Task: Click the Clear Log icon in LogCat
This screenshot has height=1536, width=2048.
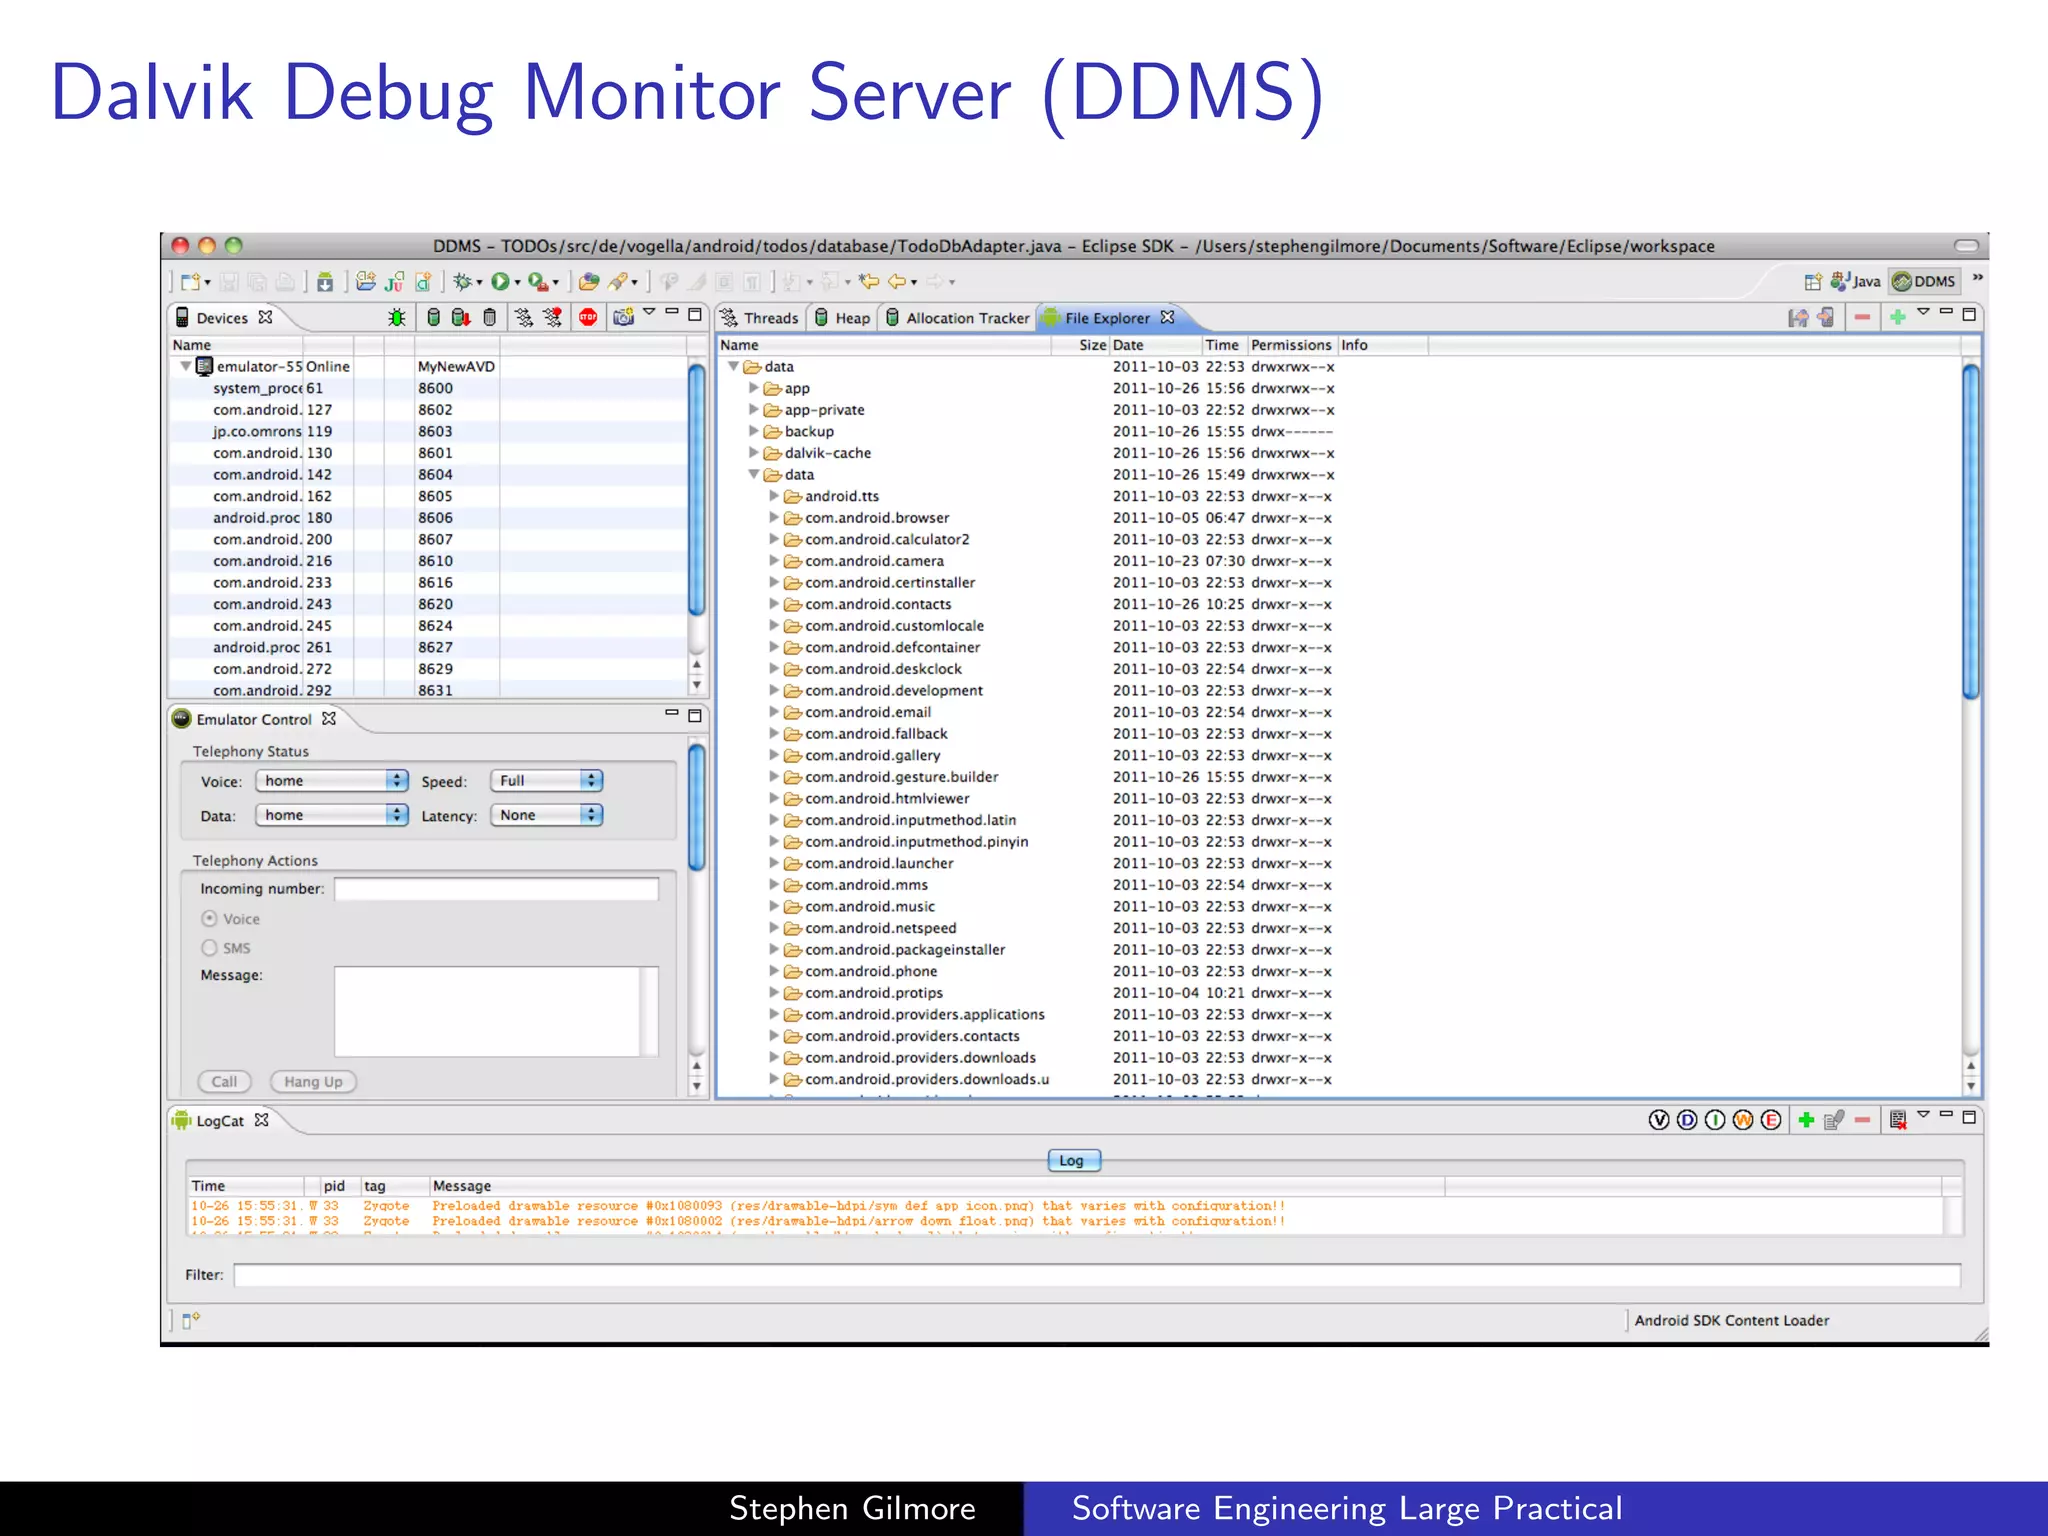Action: tap(1897, 1120)
